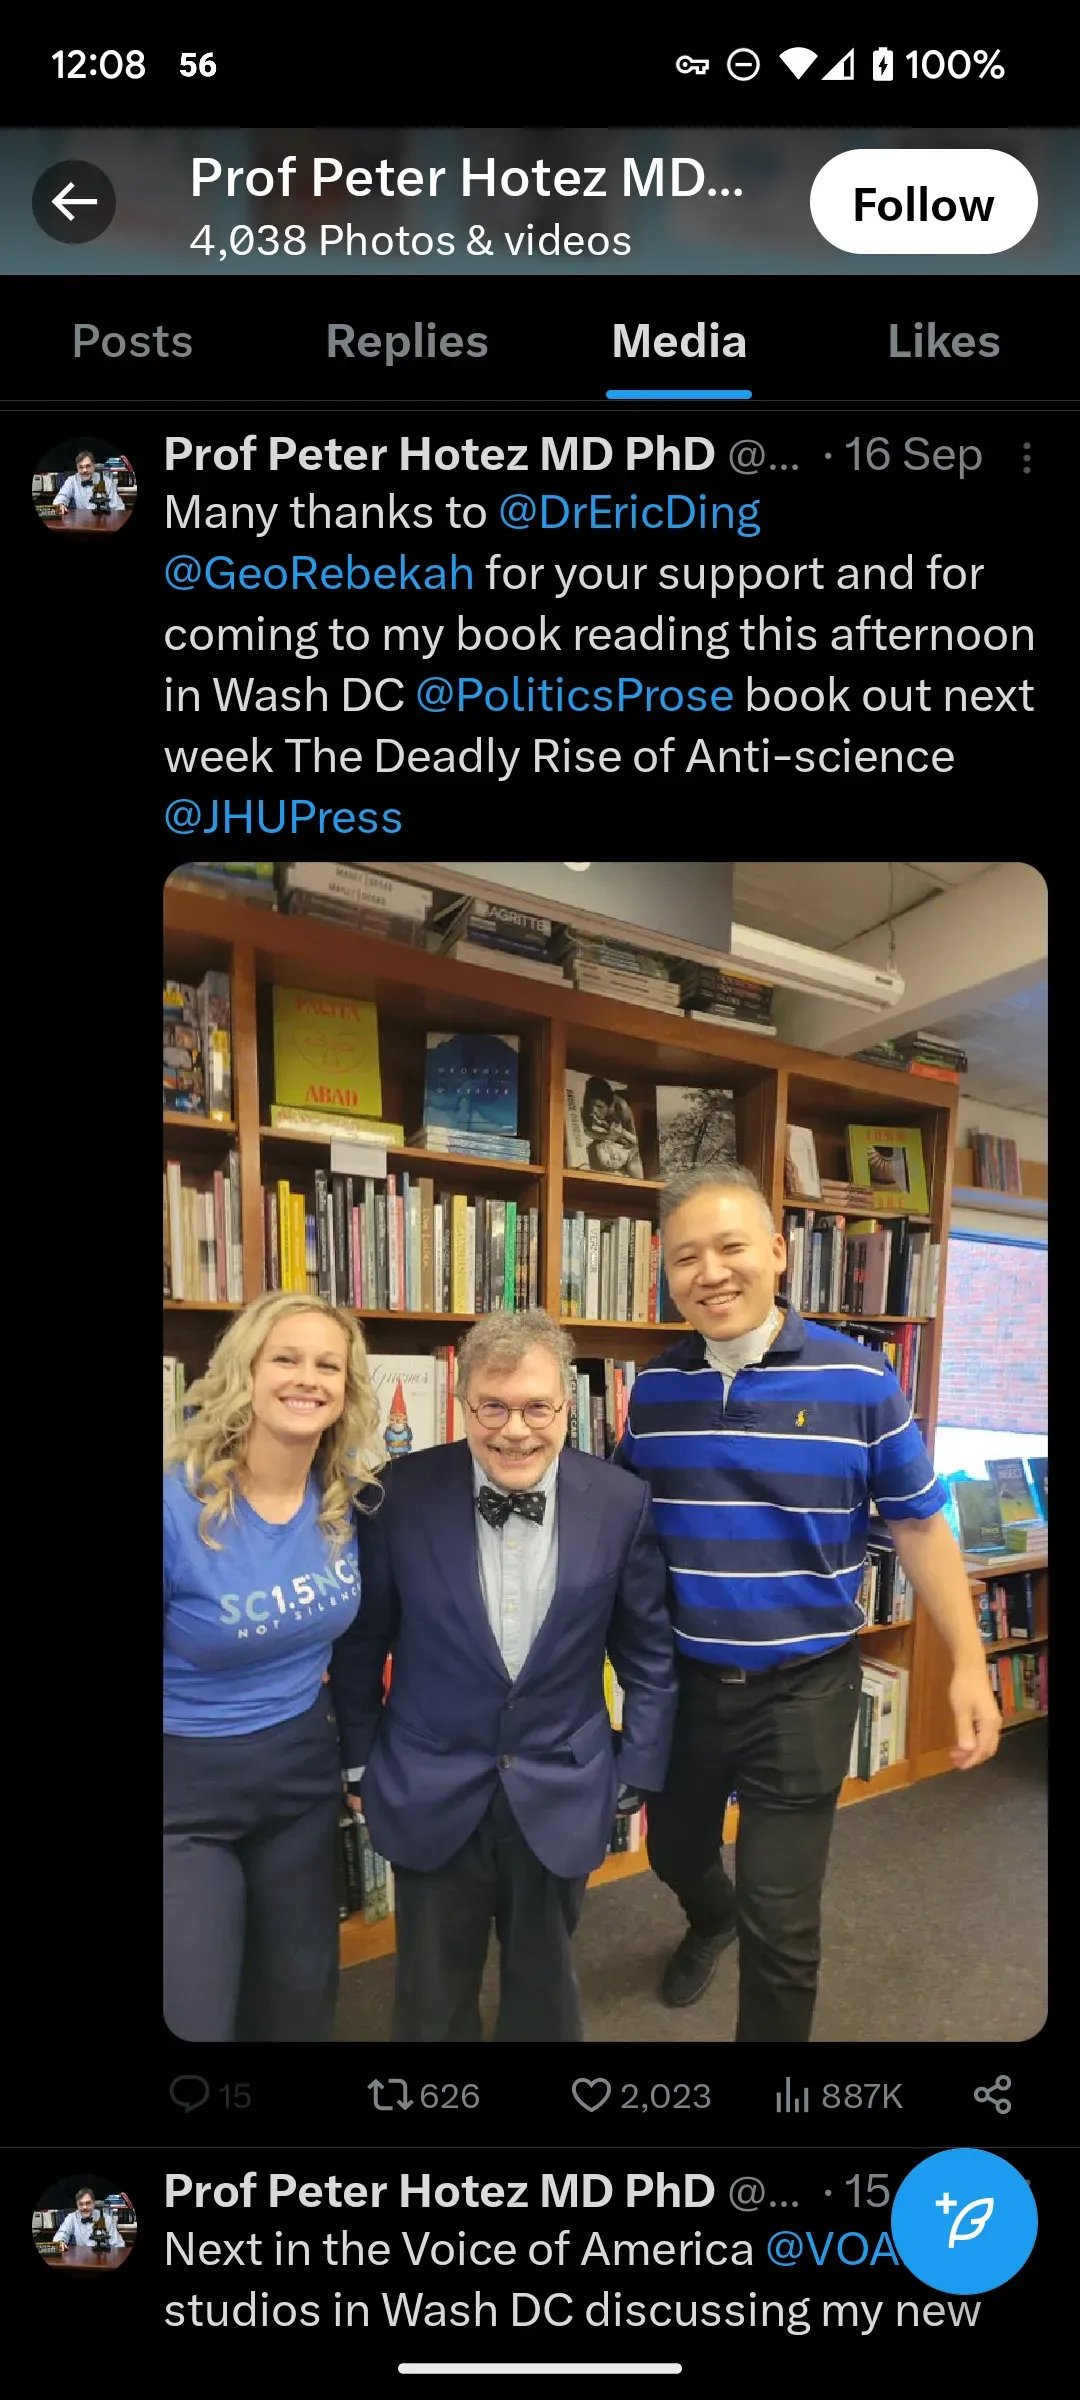Open Peter Hotez avatar on first post
Viewport: 1080px width, 2400px height.
(85, 487)
